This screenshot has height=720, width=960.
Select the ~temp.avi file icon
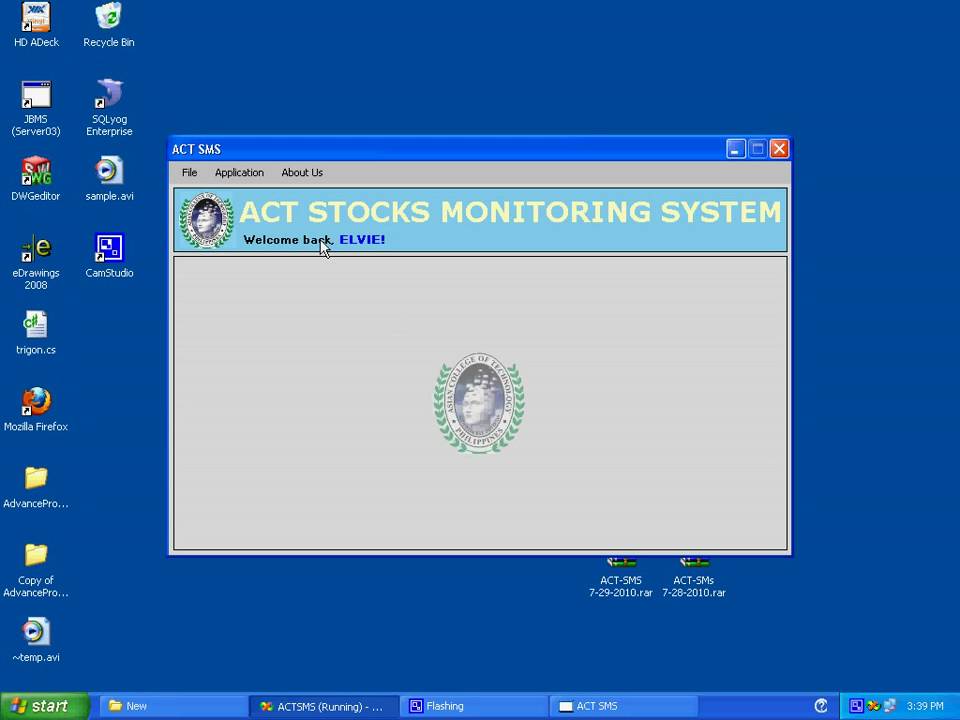click(36, 640)
